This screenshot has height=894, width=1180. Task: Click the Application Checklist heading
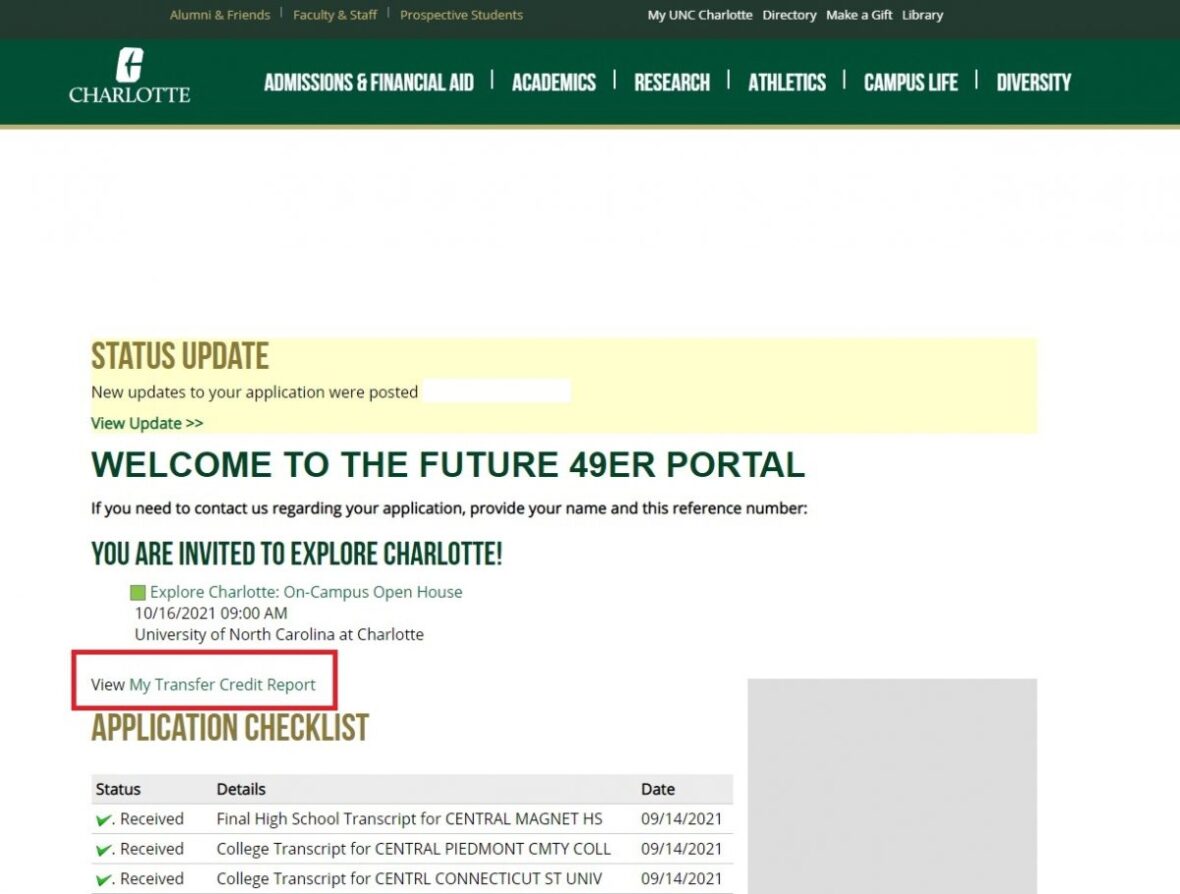(230, 728)
